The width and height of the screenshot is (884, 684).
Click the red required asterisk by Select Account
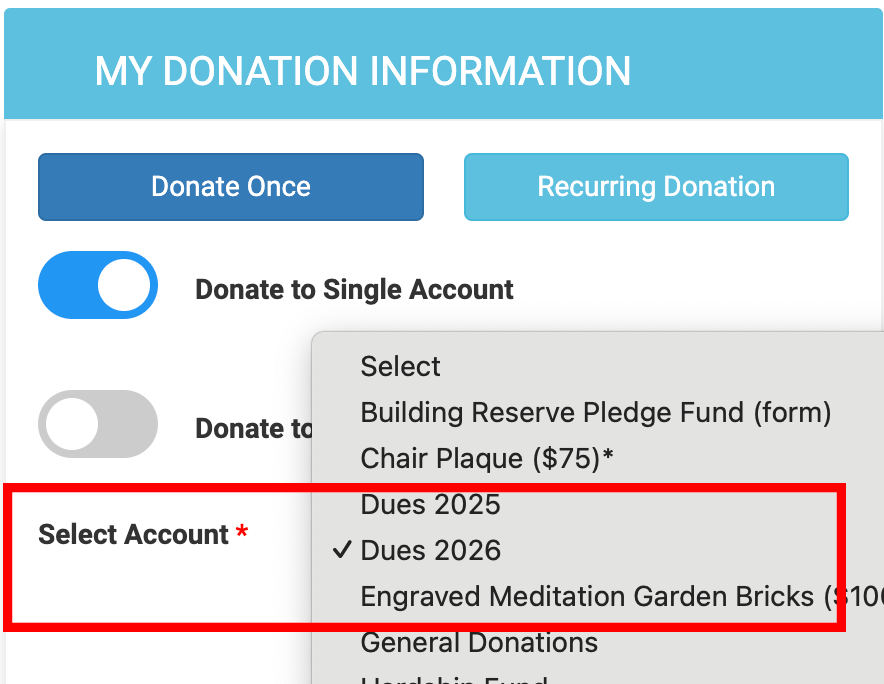242,534
